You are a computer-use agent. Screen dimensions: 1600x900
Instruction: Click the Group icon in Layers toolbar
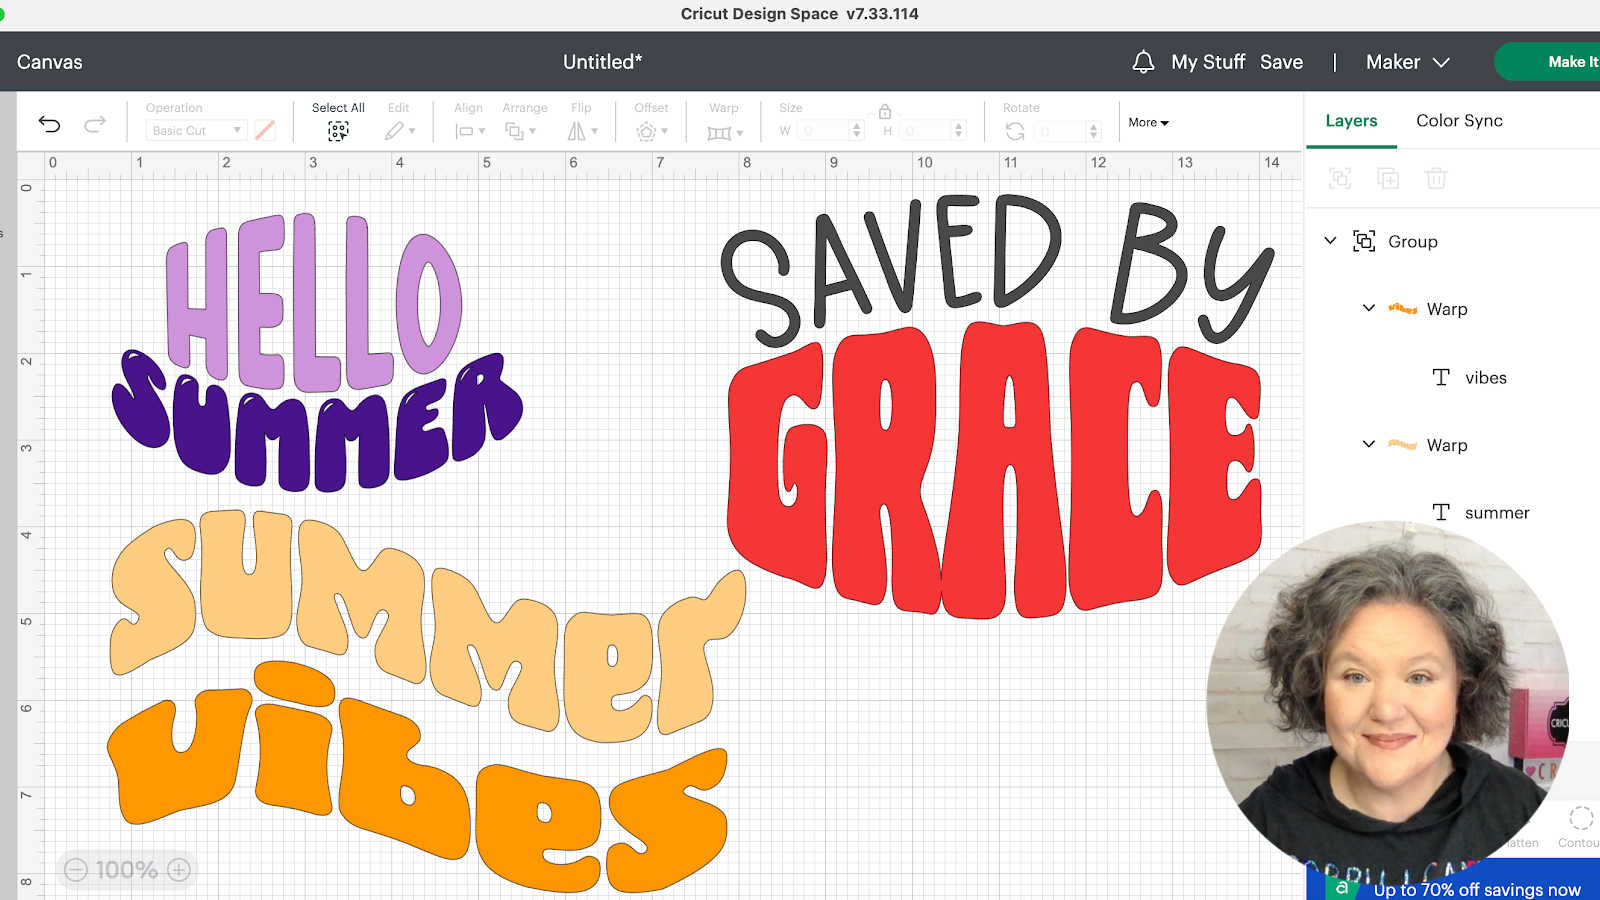click(x=1340, y=179)
